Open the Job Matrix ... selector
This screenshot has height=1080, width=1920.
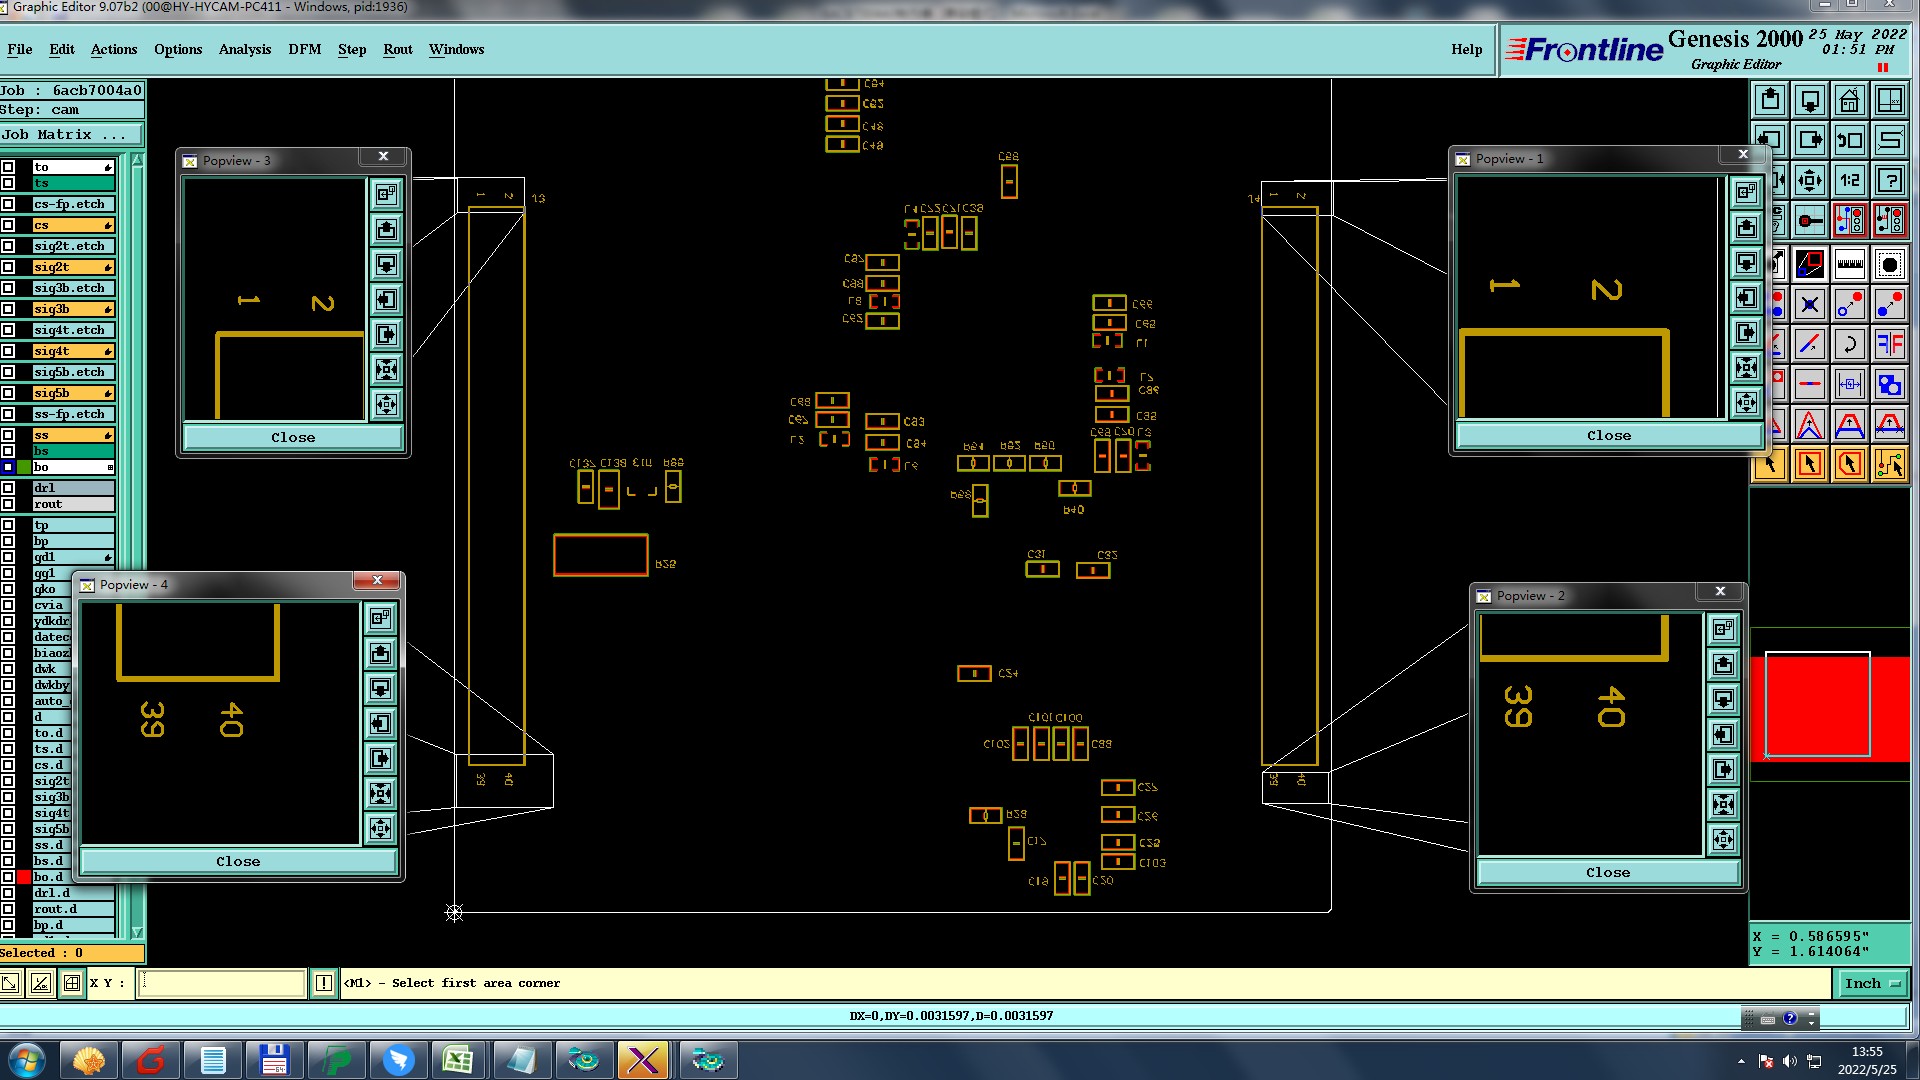(x=71, y=135)
